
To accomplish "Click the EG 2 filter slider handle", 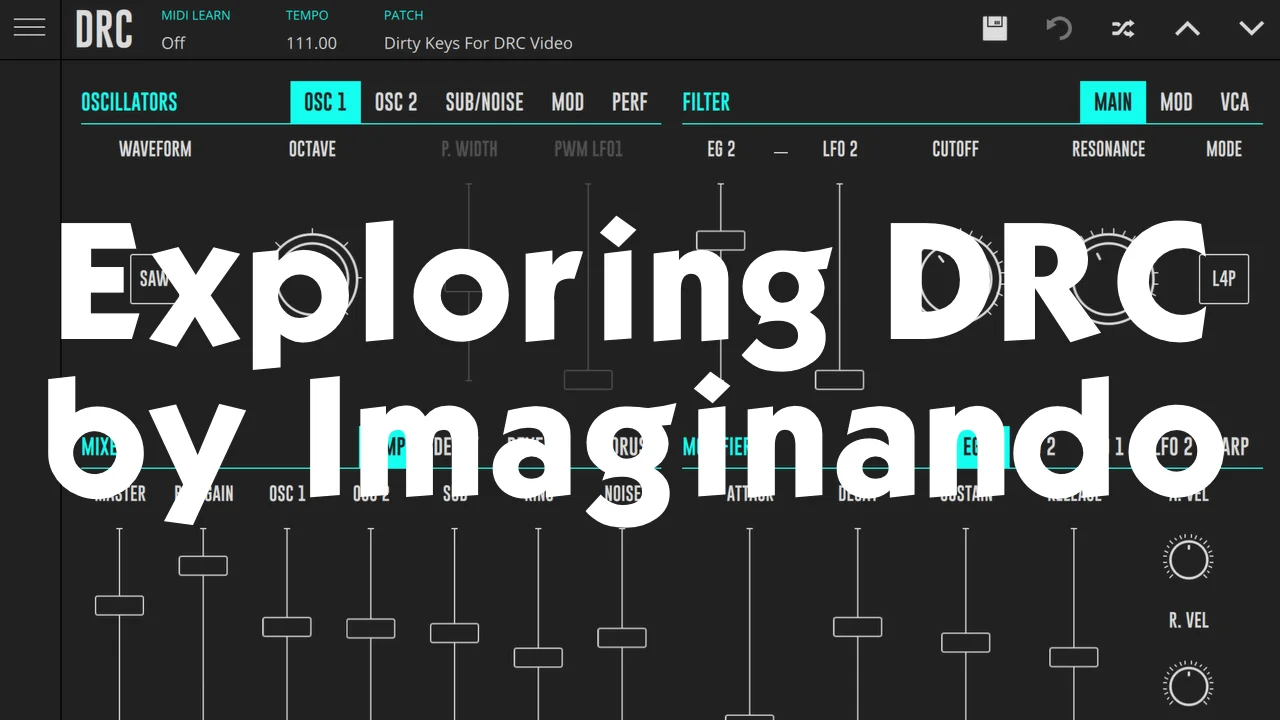I will 721,240.
